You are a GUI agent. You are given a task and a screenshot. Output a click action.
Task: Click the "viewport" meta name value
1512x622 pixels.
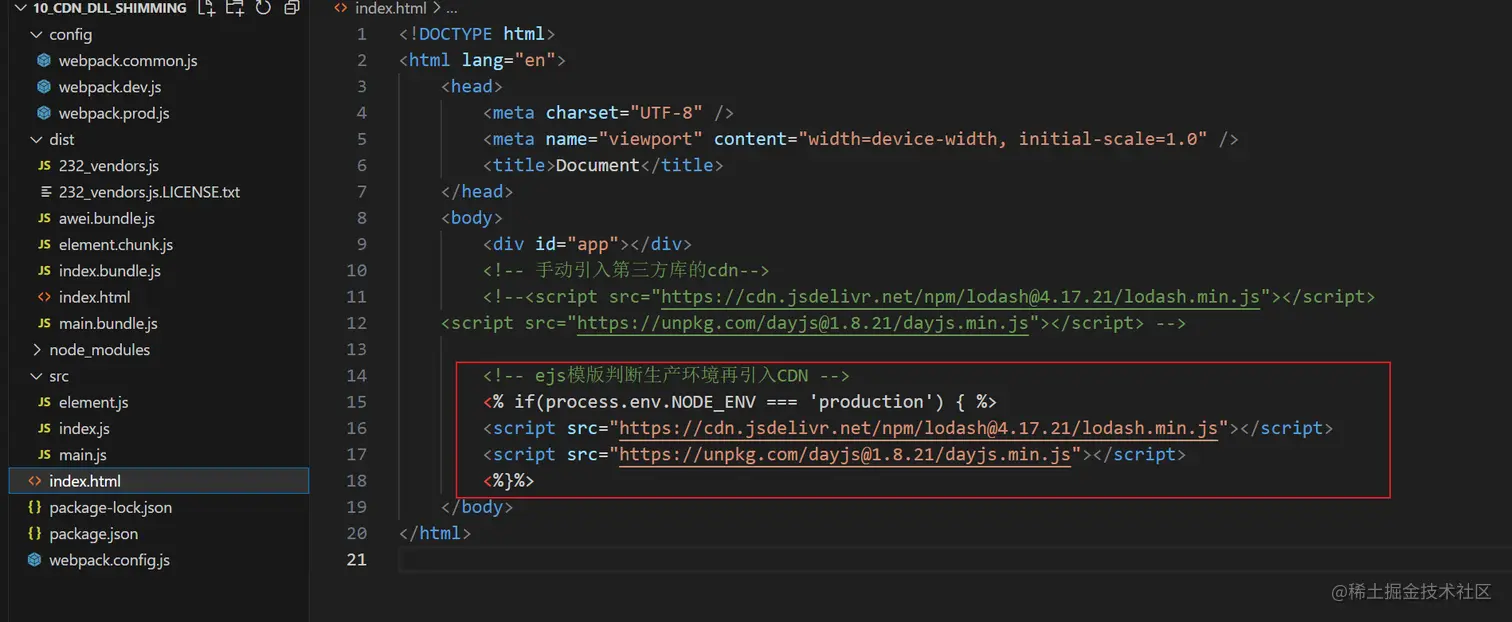click(650, 139)
